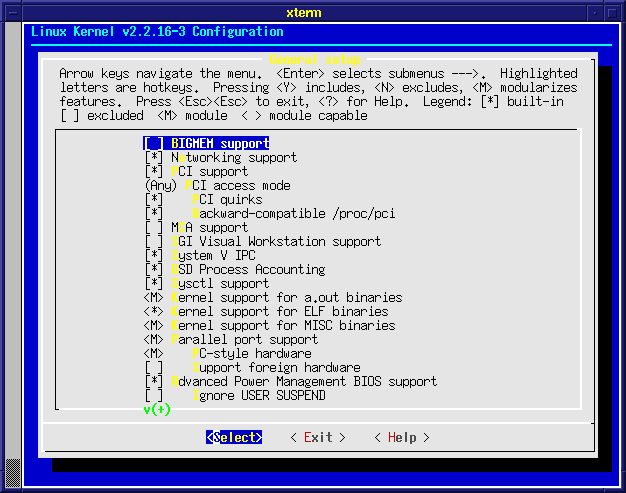Enable Support foreign hardware option

(153, 368)
